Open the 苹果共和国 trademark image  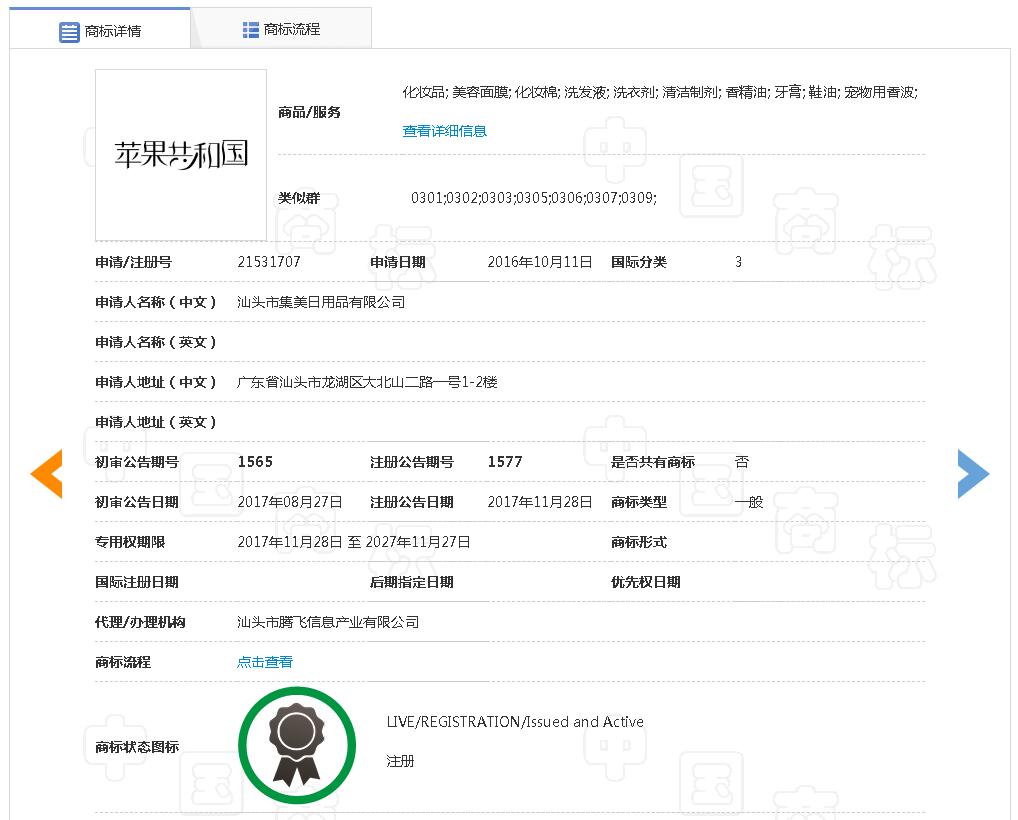click(x=181, y=154)
